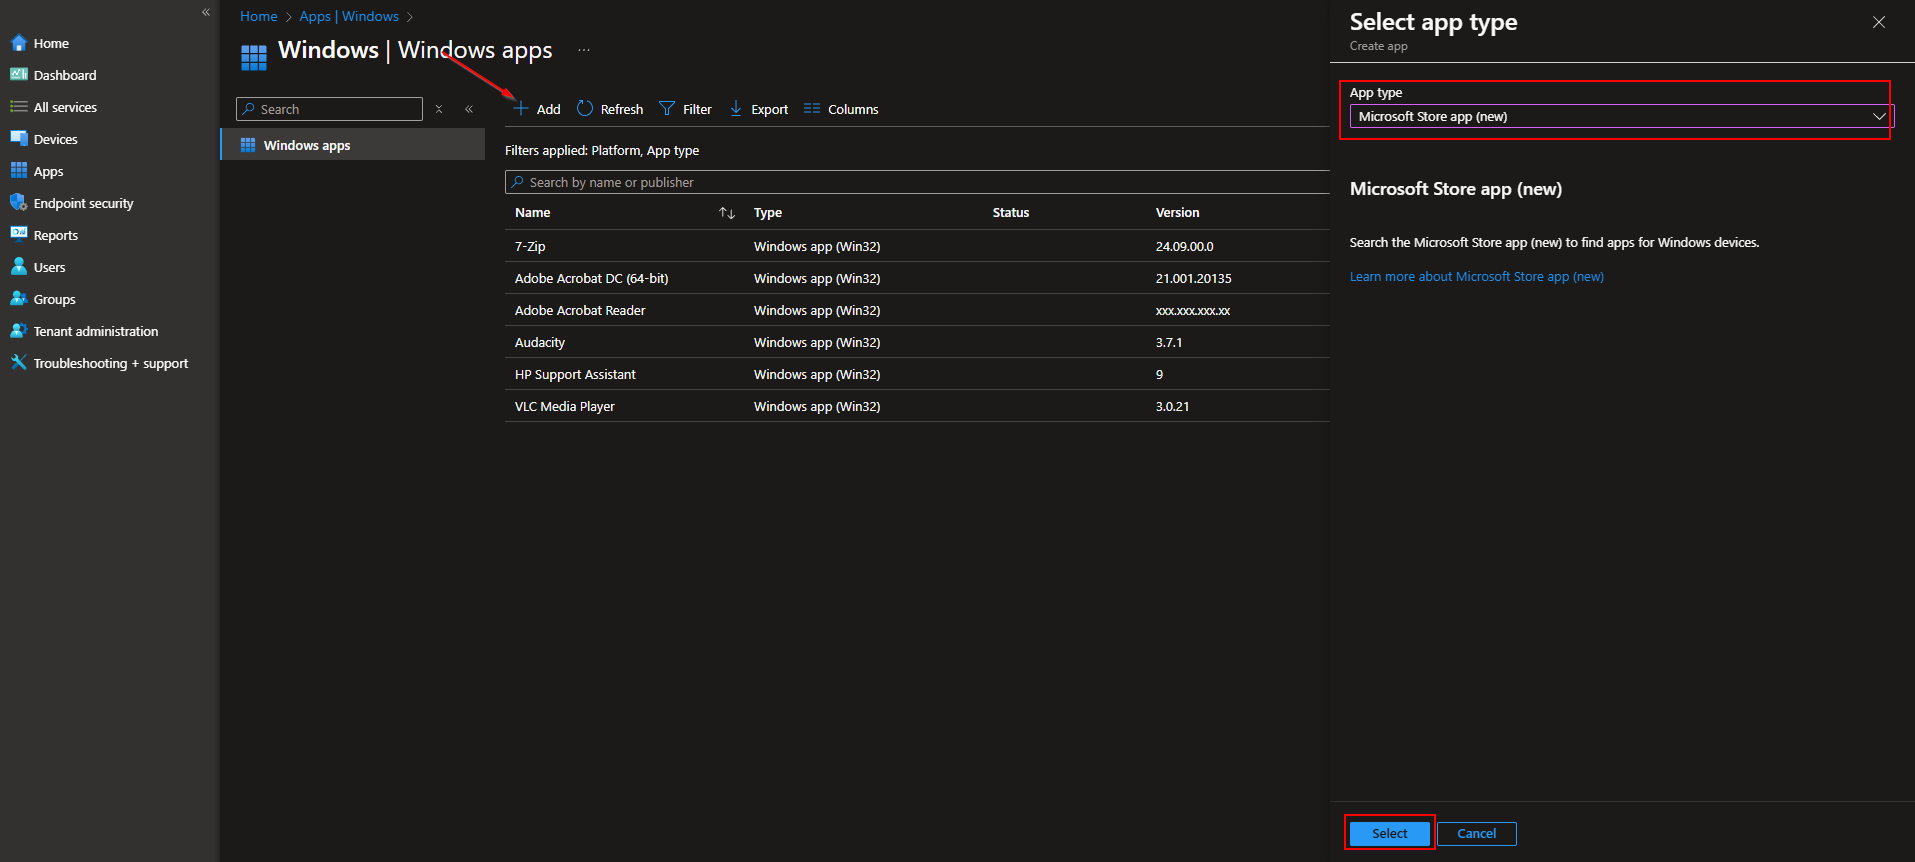This screenshot has width=1915, height=862.
Task: Click Apps | Windows breadcrumb
Action: click(349, 16)
